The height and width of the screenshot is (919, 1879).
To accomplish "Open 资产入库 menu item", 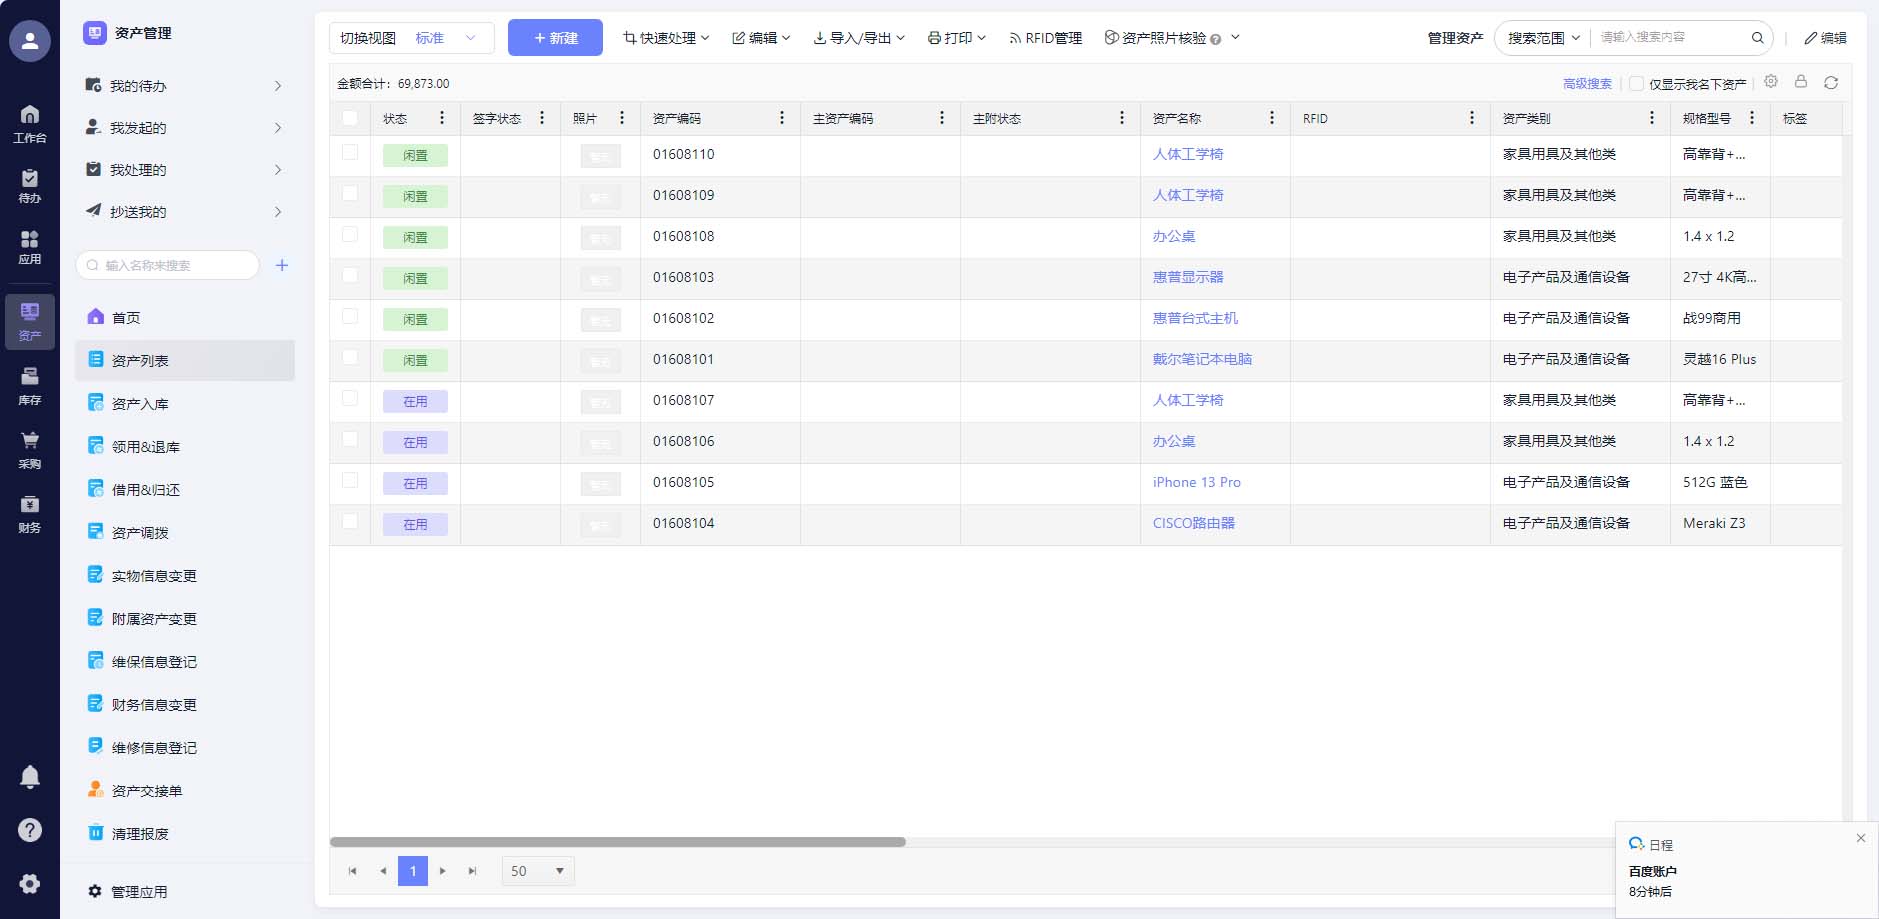I will pos(185,404).
